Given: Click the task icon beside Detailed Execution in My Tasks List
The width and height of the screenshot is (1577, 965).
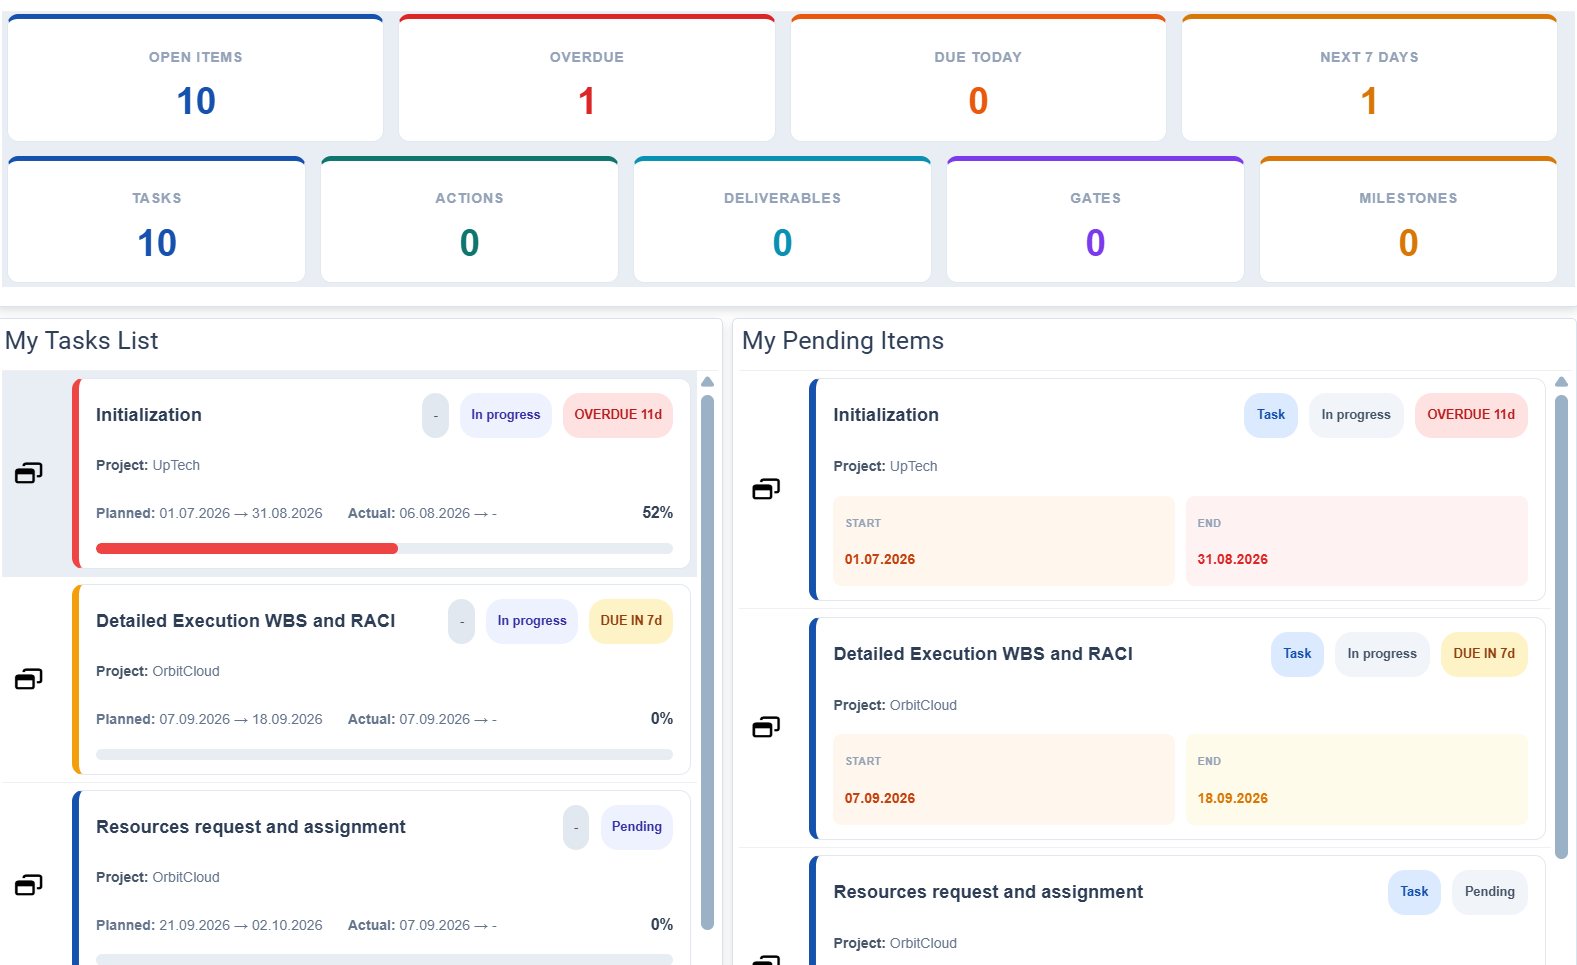Looking at the screenshot, I should tap(29, 679).
